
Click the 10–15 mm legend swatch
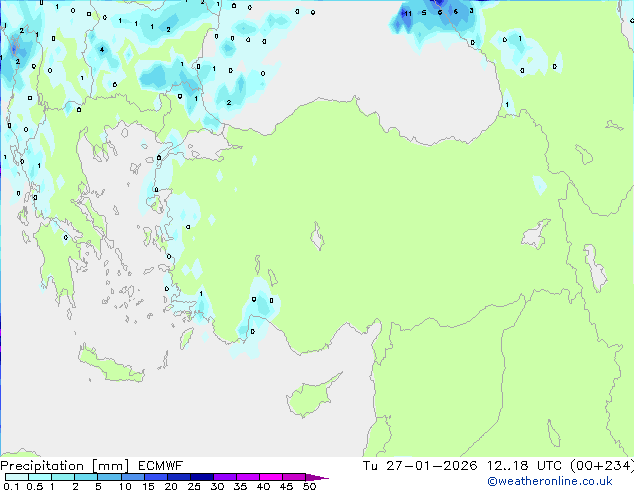click(x=132, y=477)
